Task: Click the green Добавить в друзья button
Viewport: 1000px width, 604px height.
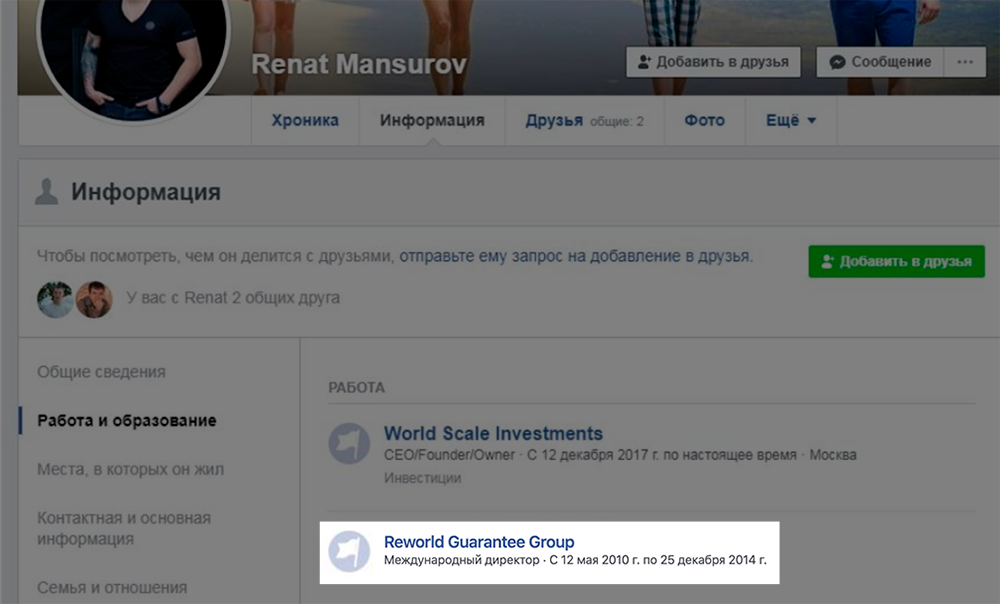Action: tap(897, 261)
